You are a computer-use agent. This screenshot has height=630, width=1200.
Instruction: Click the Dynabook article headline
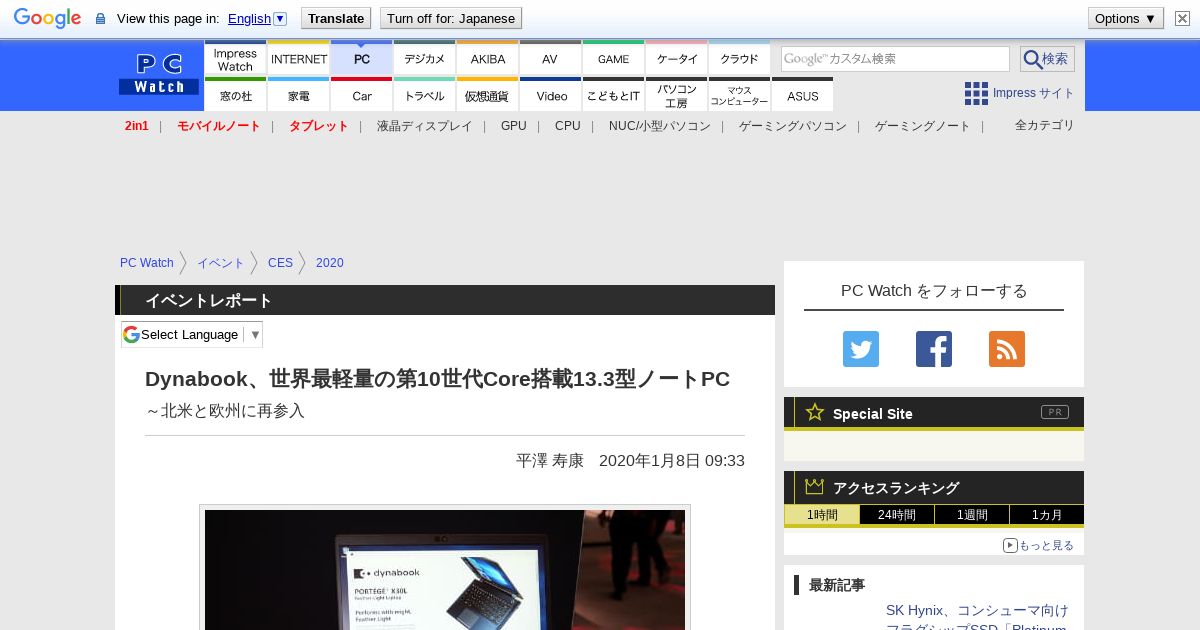click(x=438, y=379)
